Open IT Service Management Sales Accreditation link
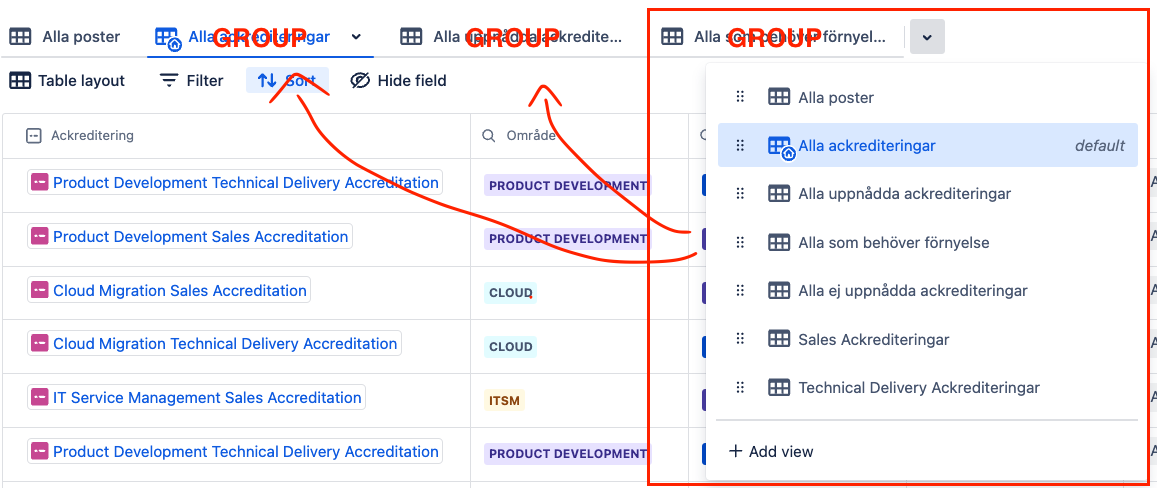 coord(207,398)
